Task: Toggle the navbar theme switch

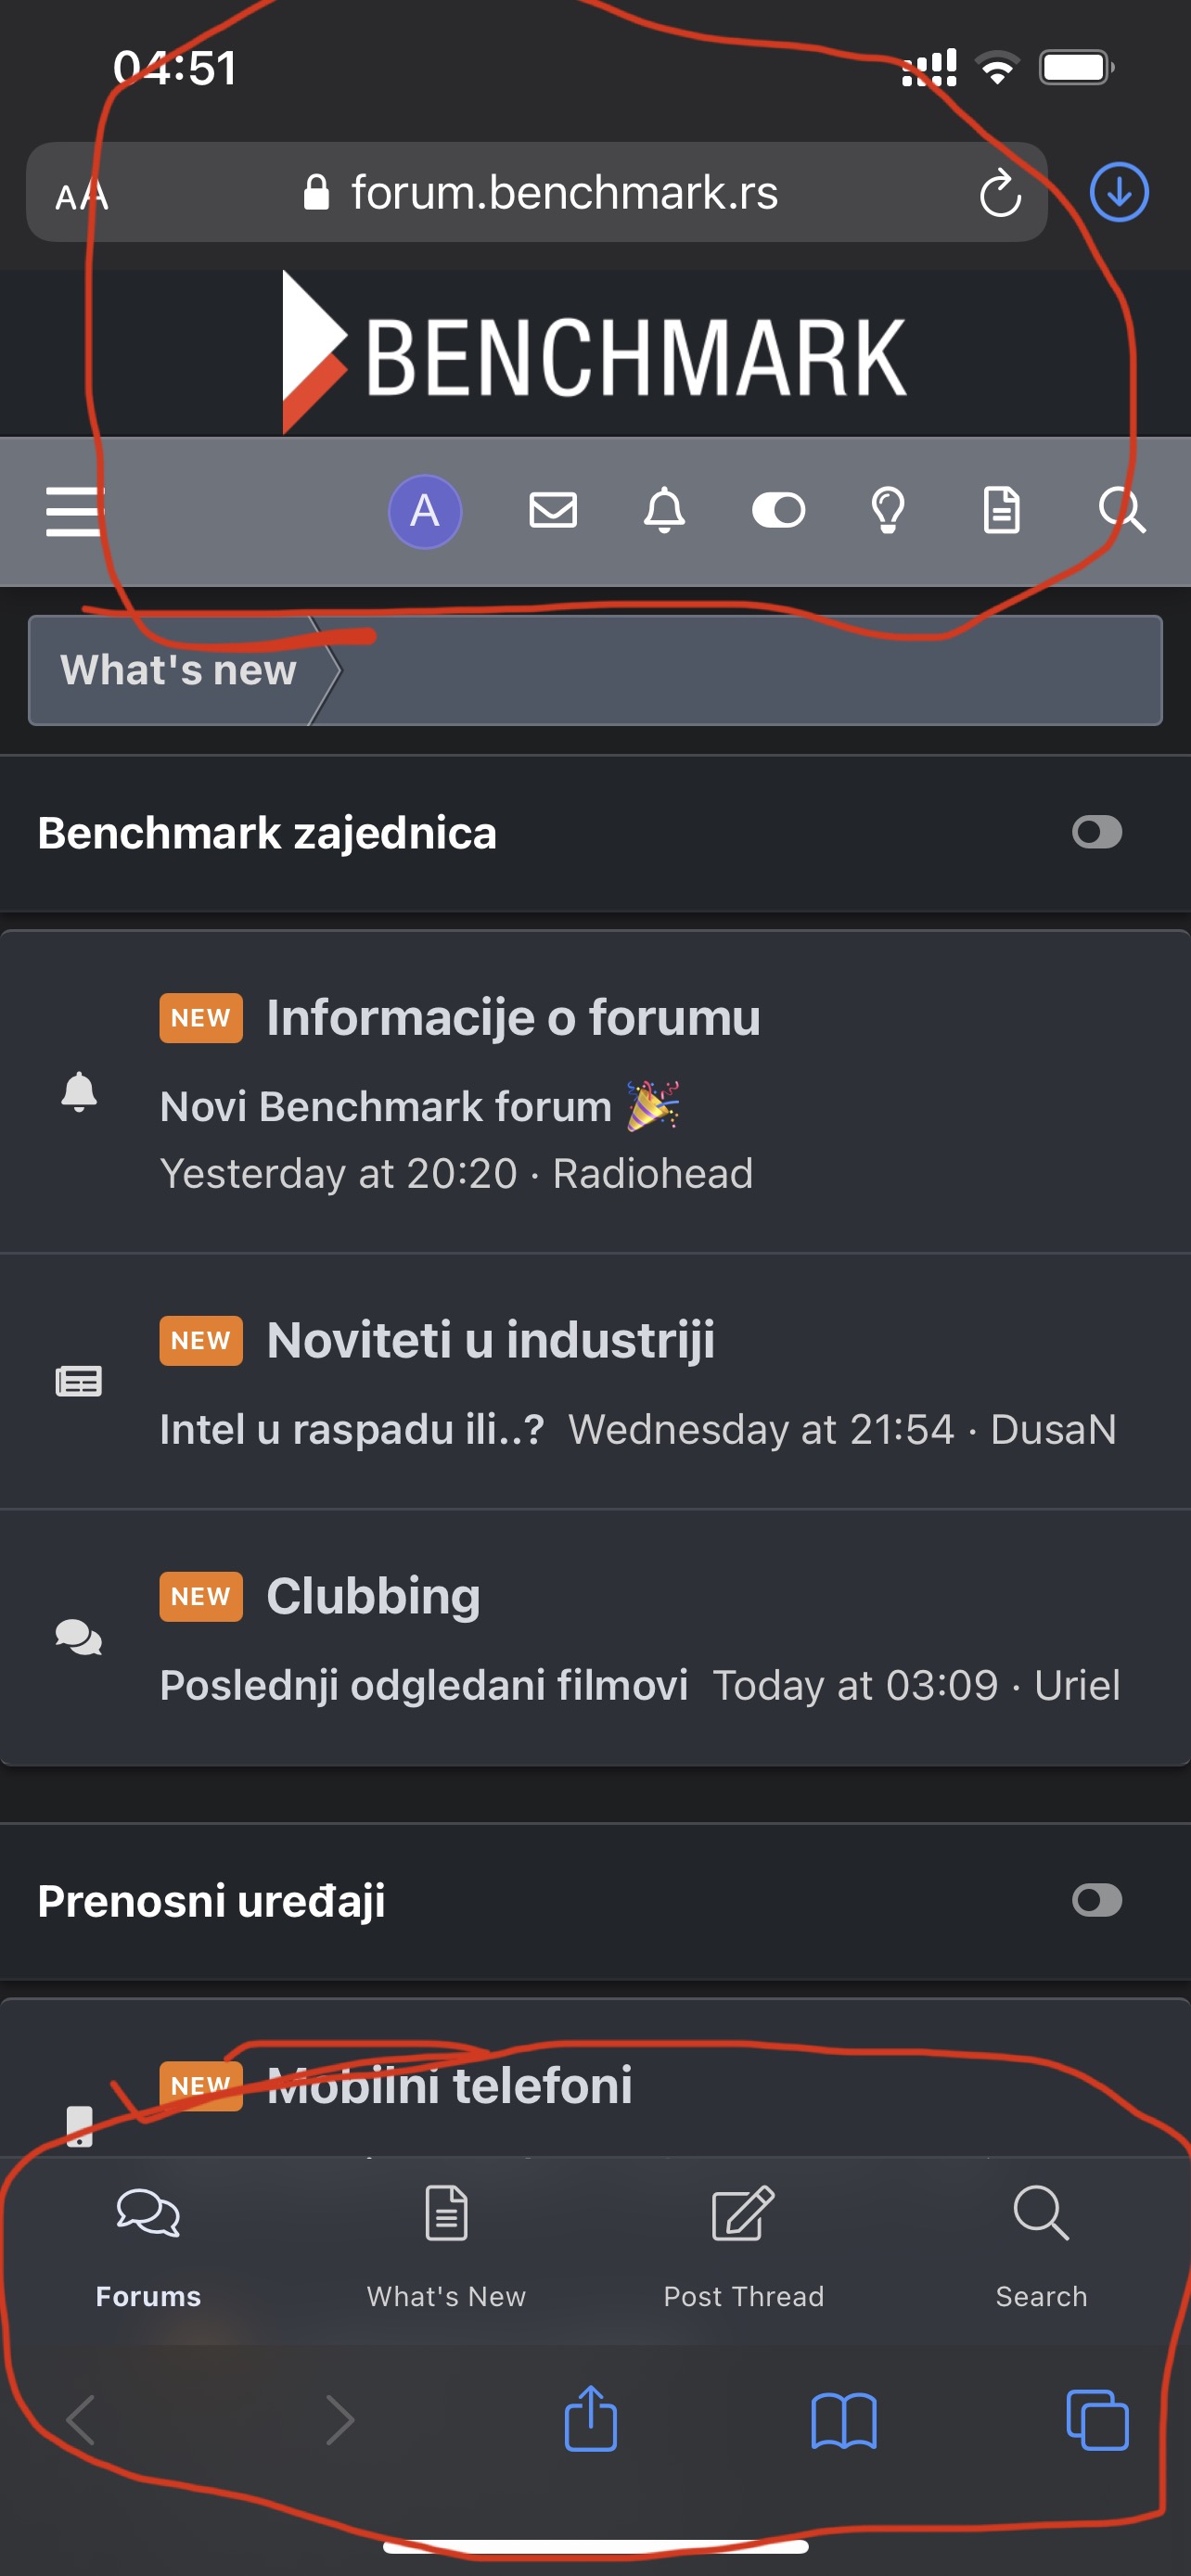Action: 778,511
